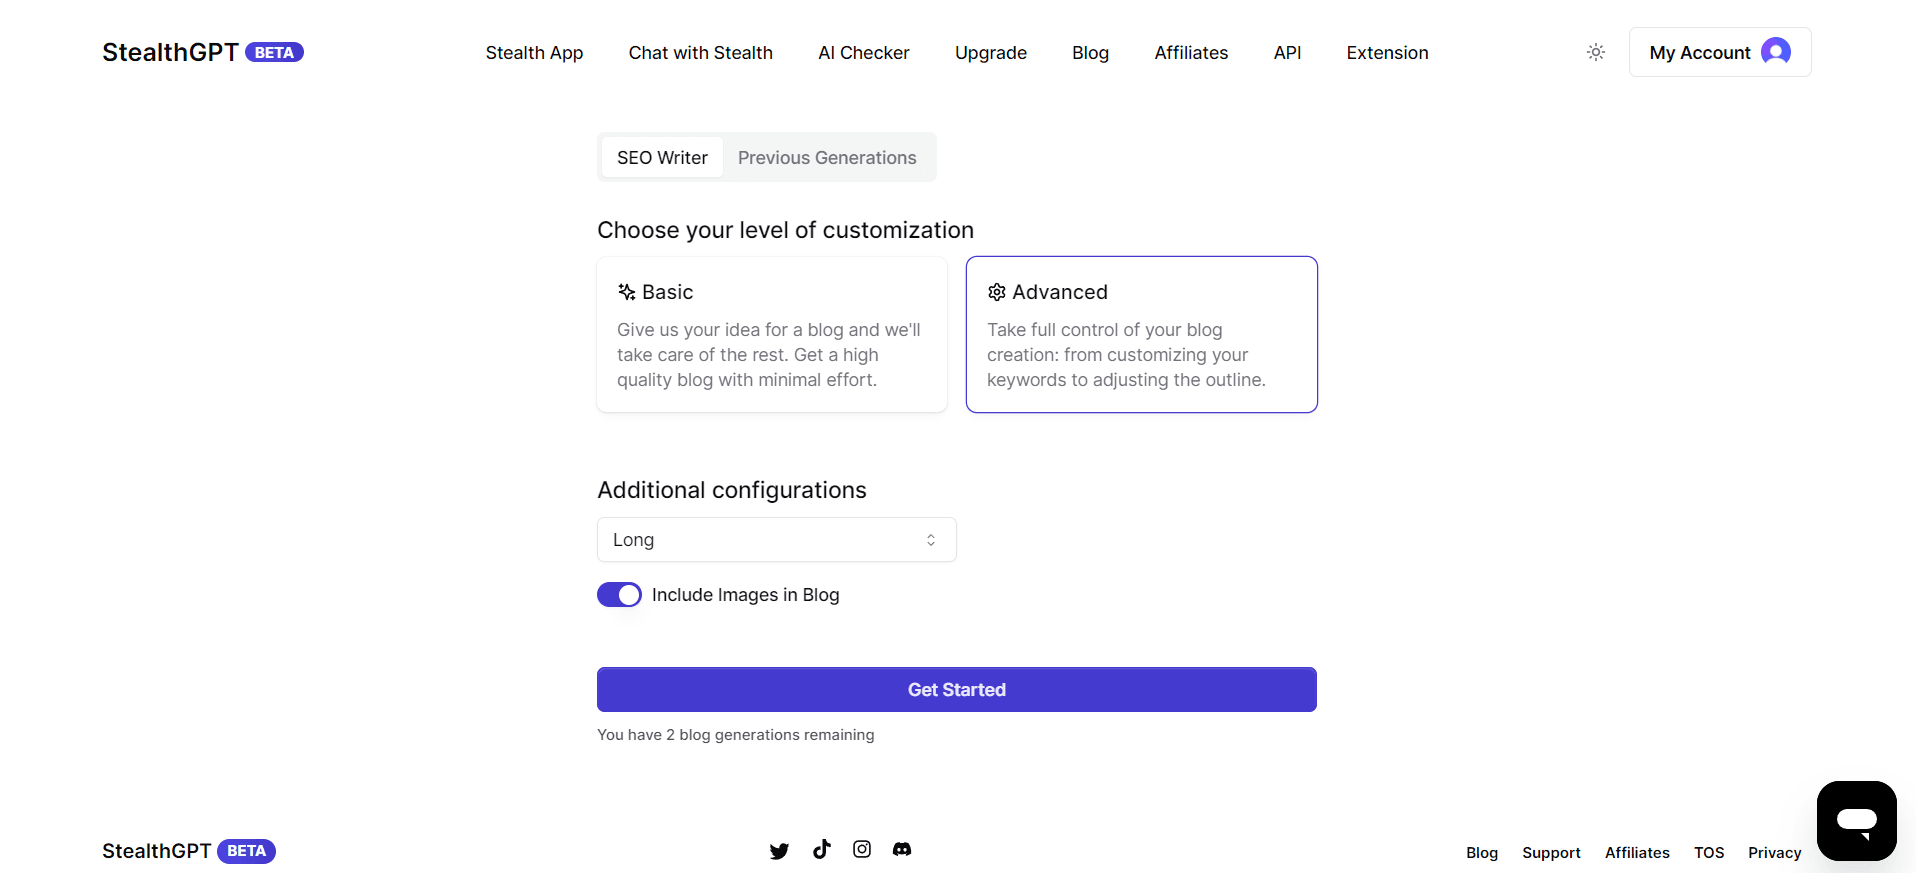Open the Twitter social link icon

[x=779, y=851]
